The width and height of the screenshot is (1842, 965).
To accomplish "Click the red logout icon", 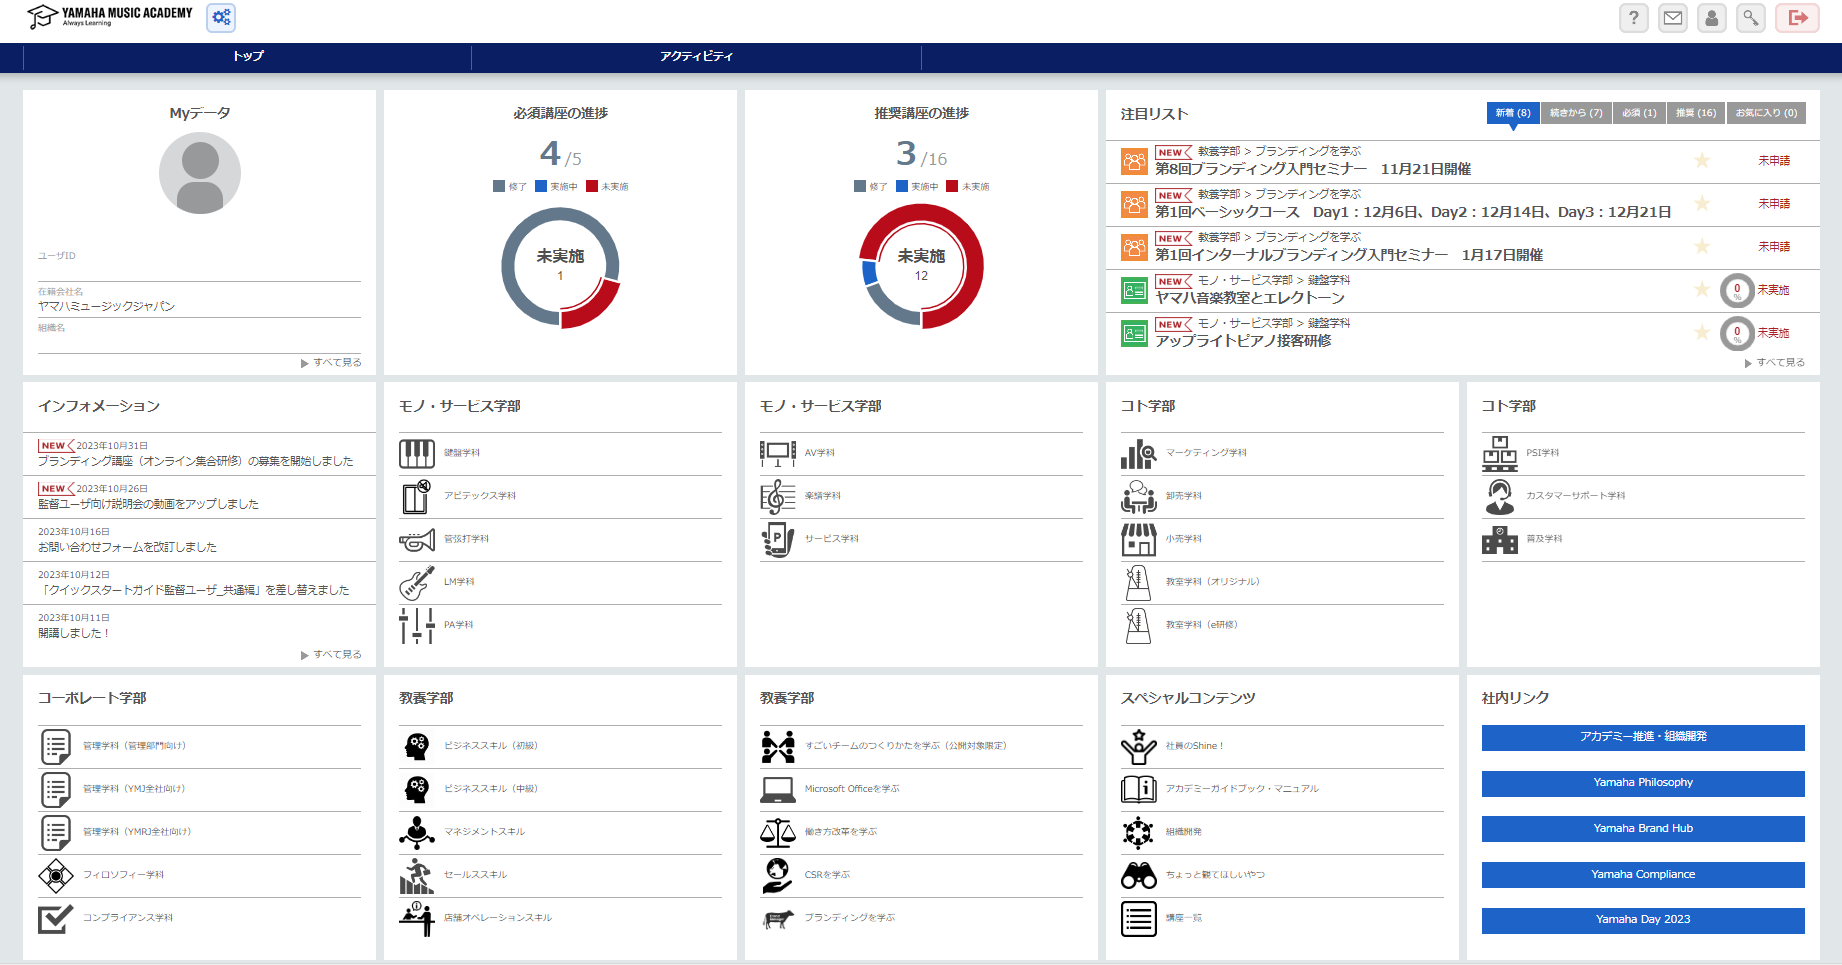I will 1797,17.
